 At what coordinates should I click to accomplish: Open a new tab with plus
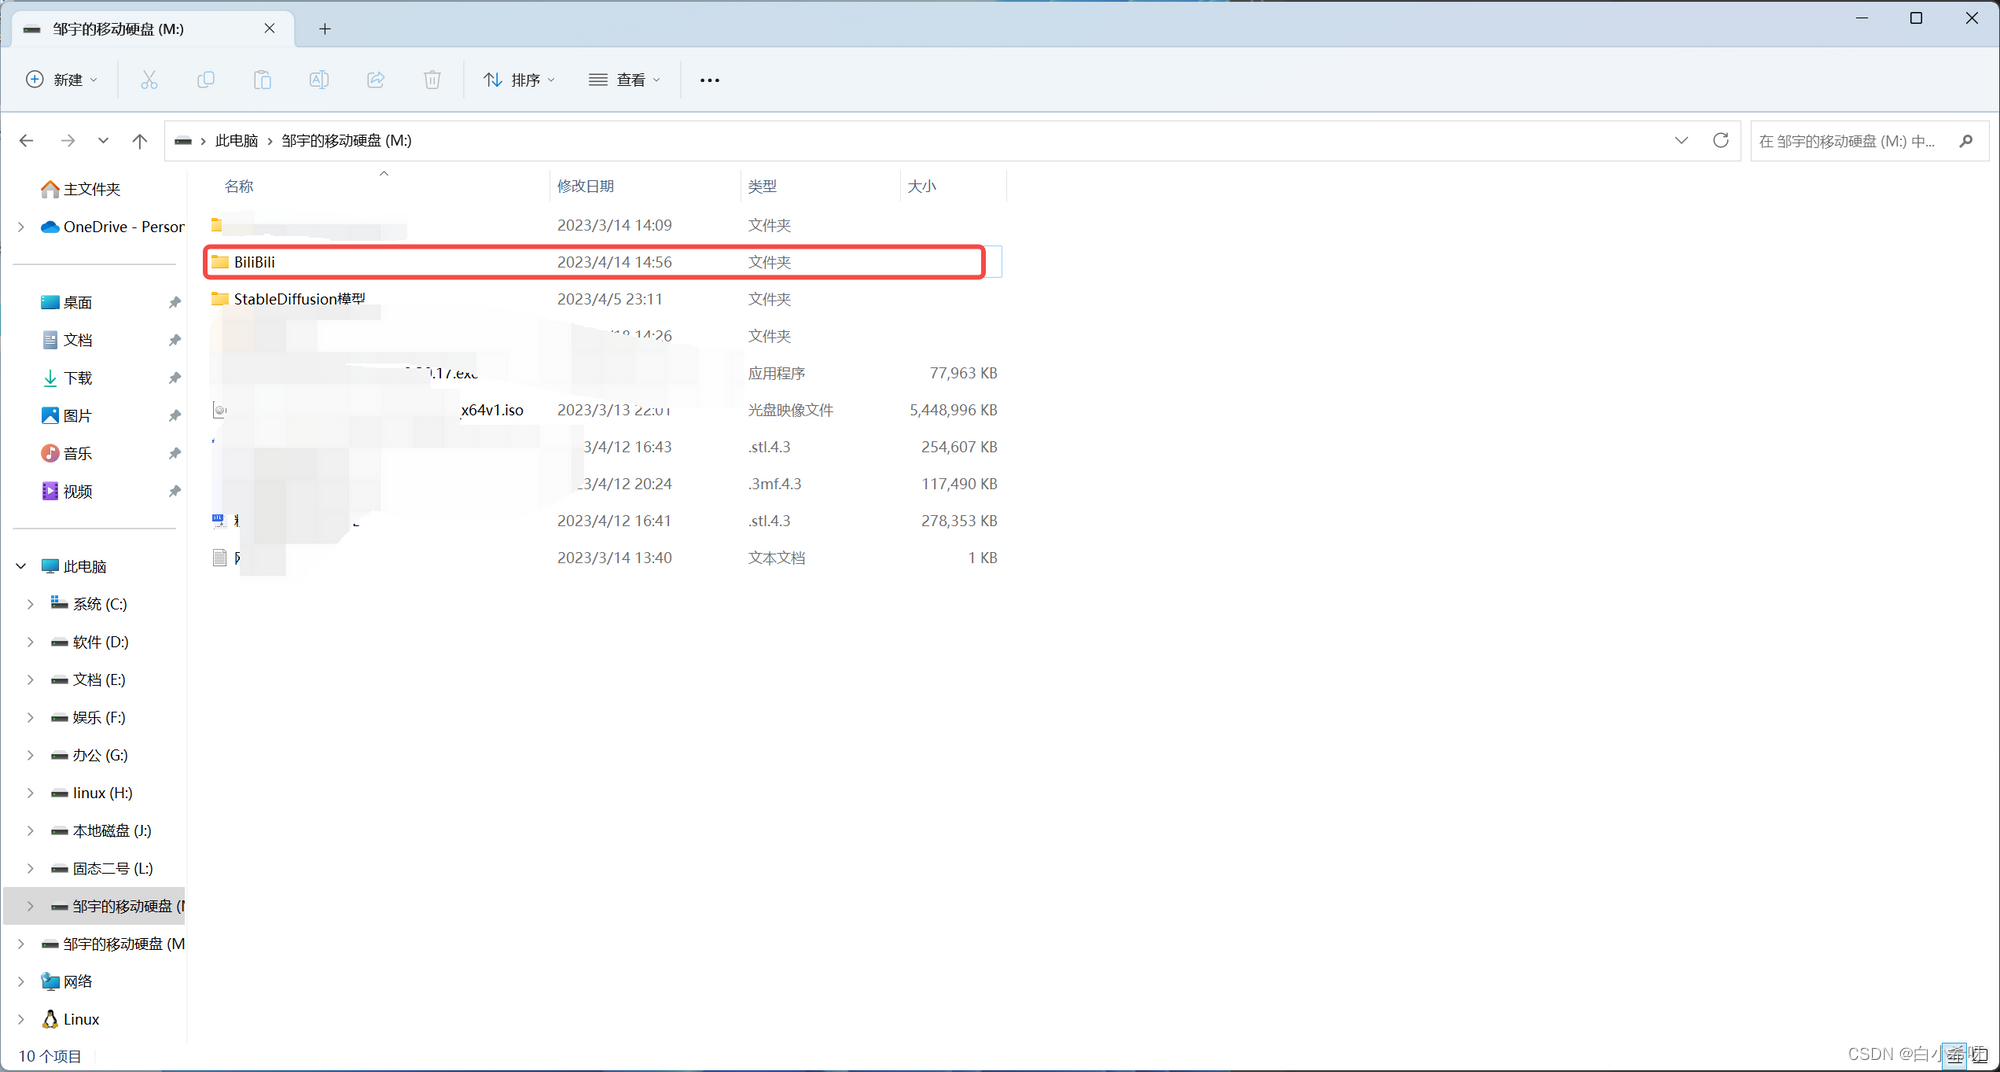[325, 29]
